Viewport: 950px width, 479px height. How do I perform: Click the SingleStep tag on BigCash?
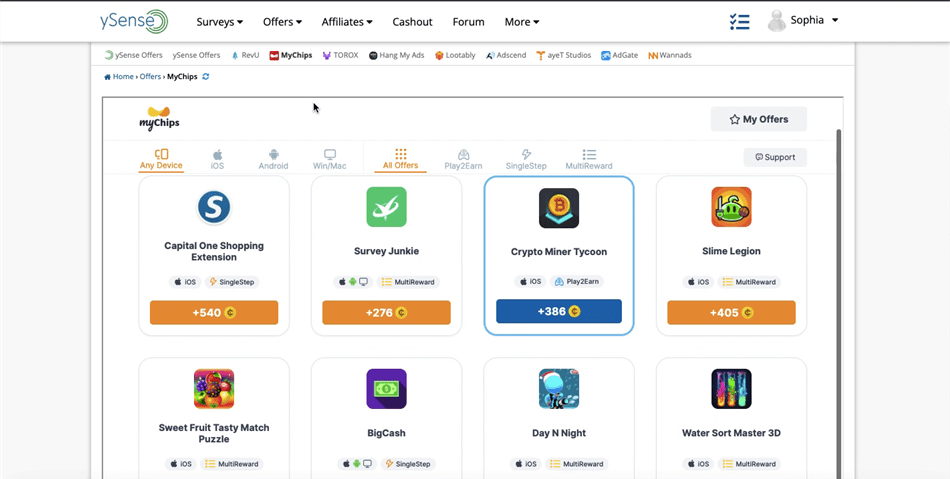point(408,464)
